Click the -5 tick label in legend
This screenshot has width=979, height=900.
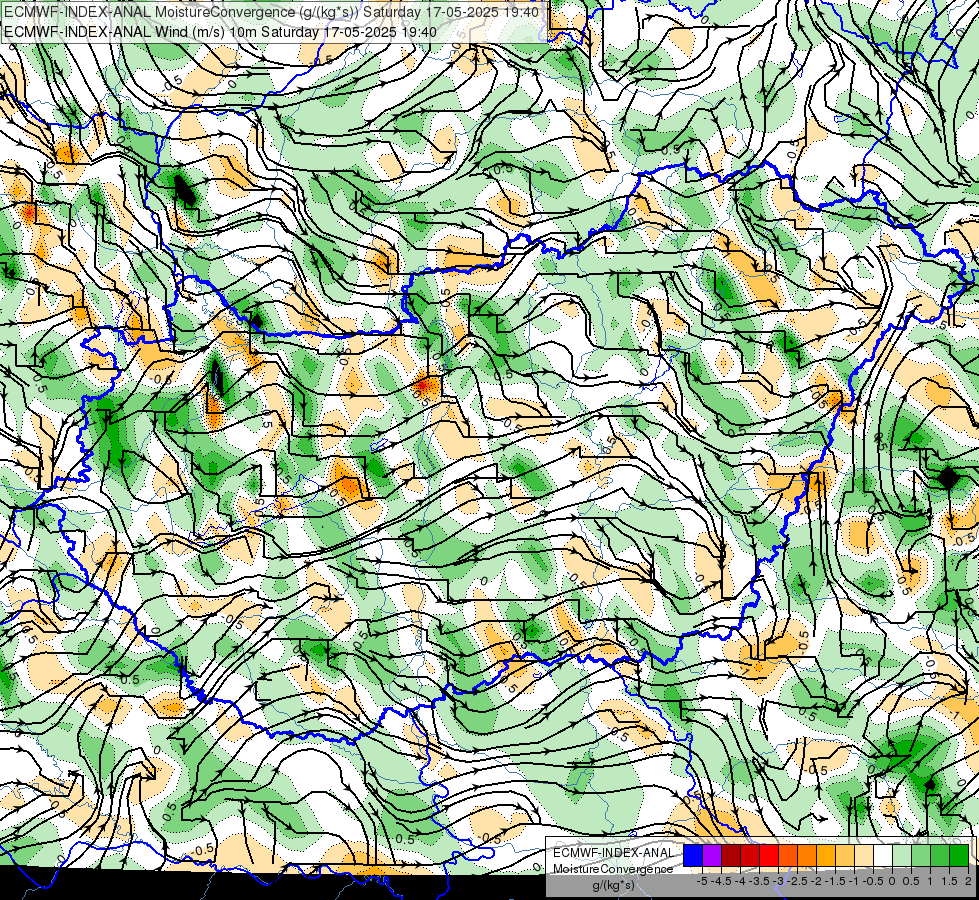(x=702, y=881)
